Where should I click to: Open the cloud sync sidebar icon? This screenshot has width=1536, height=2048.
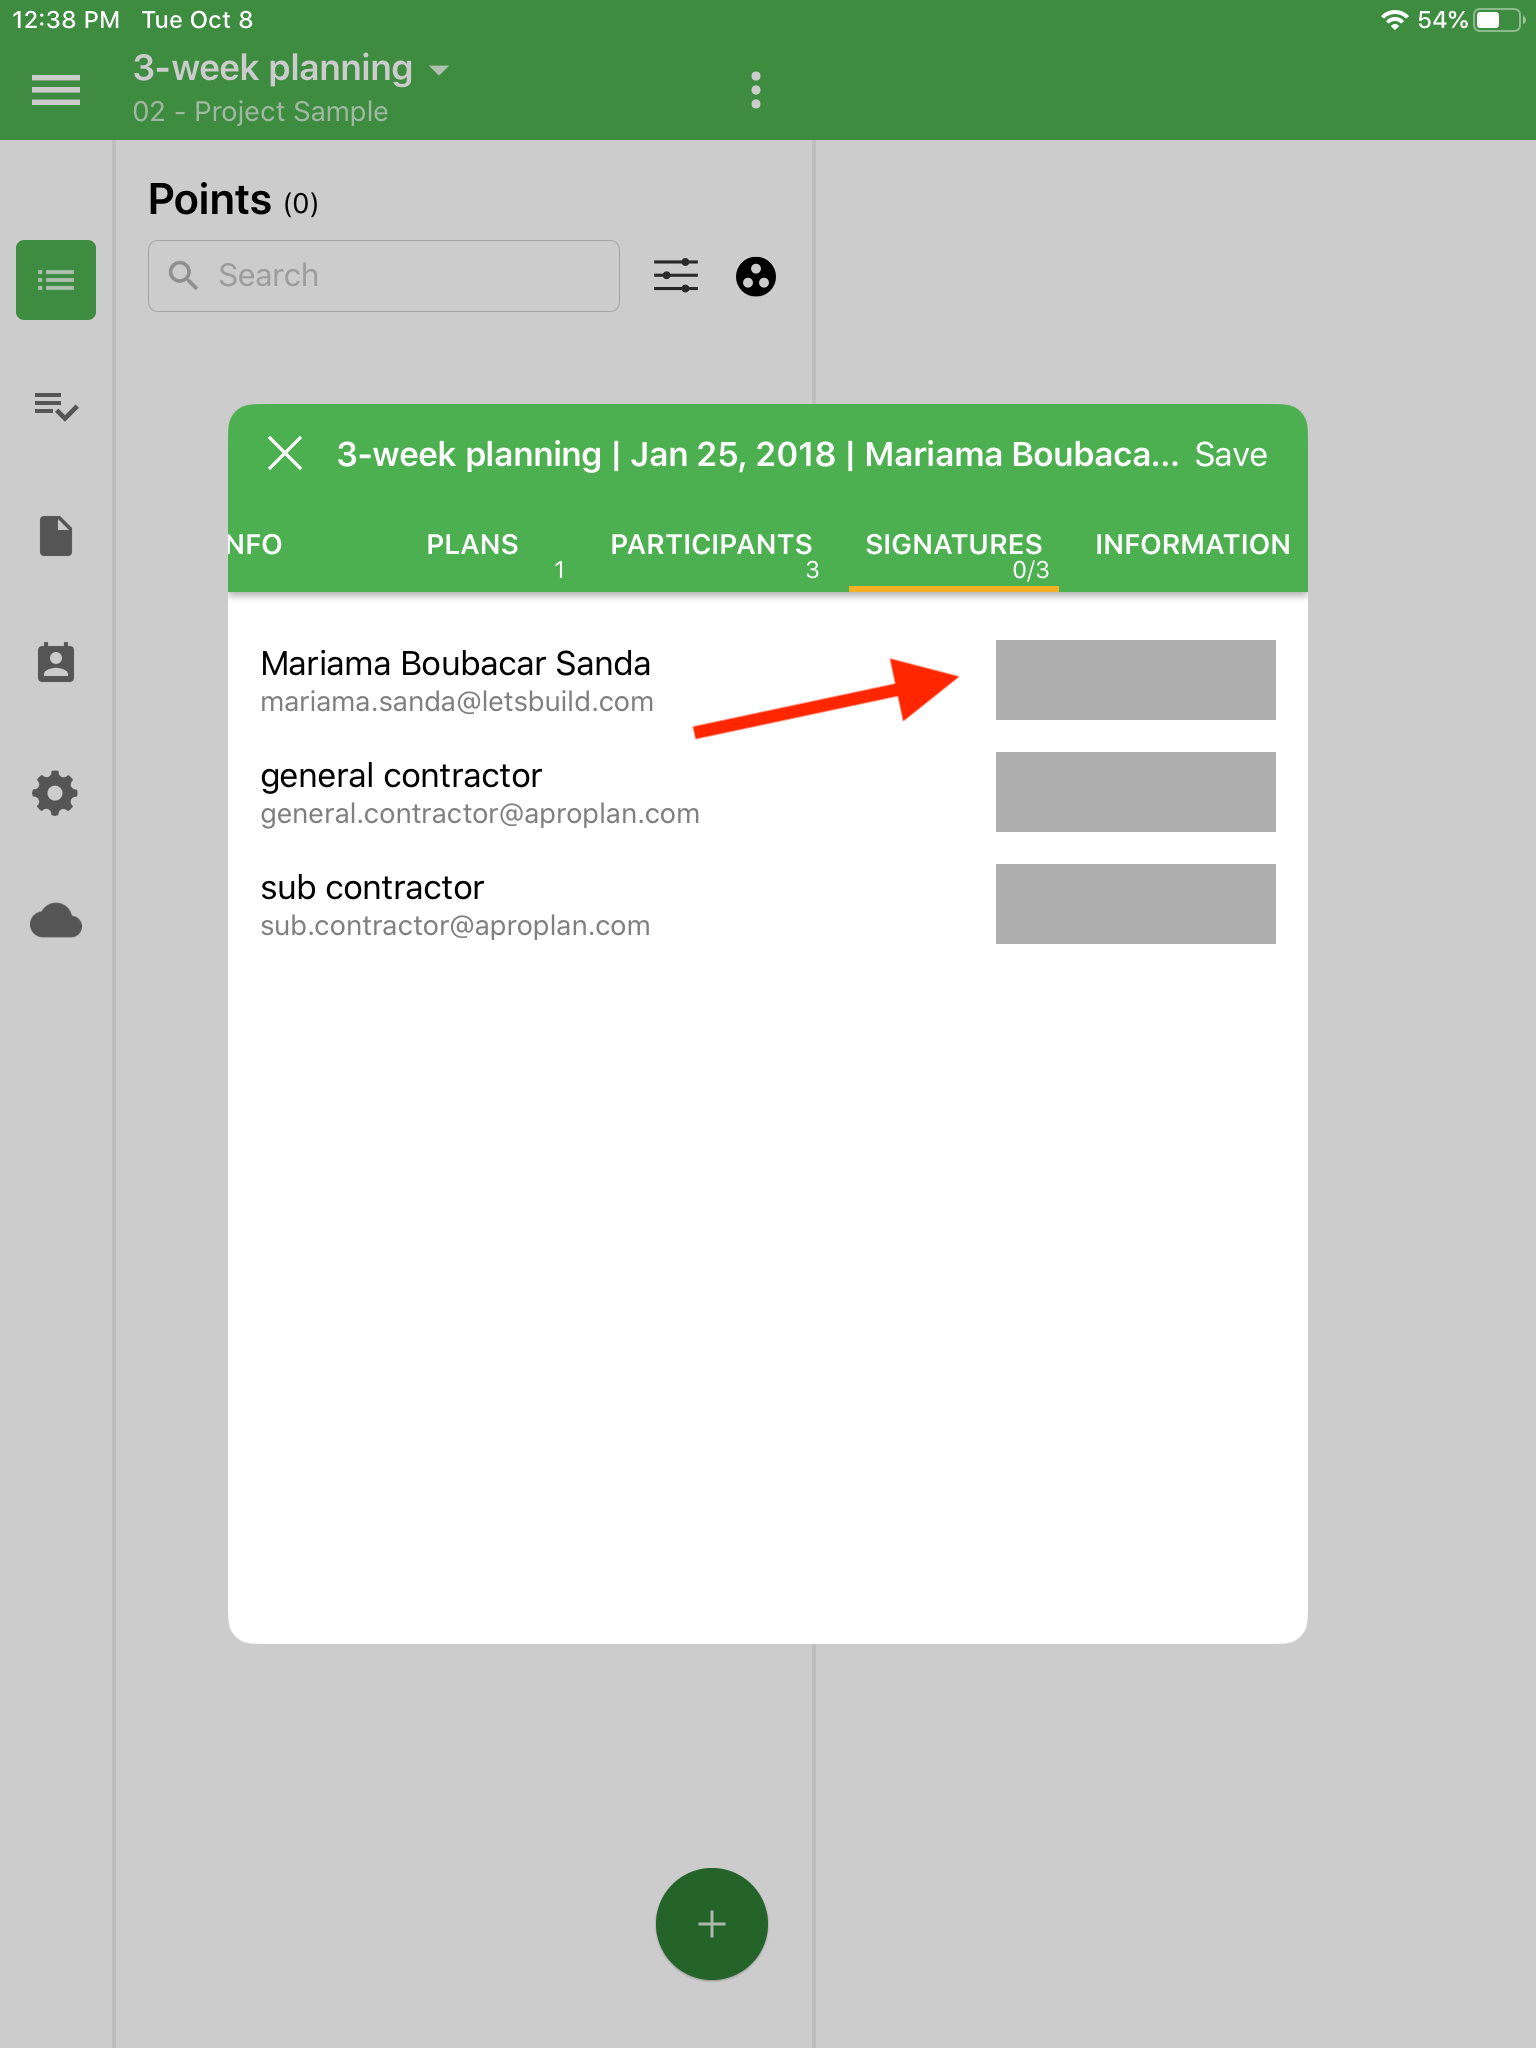[56, 921]
